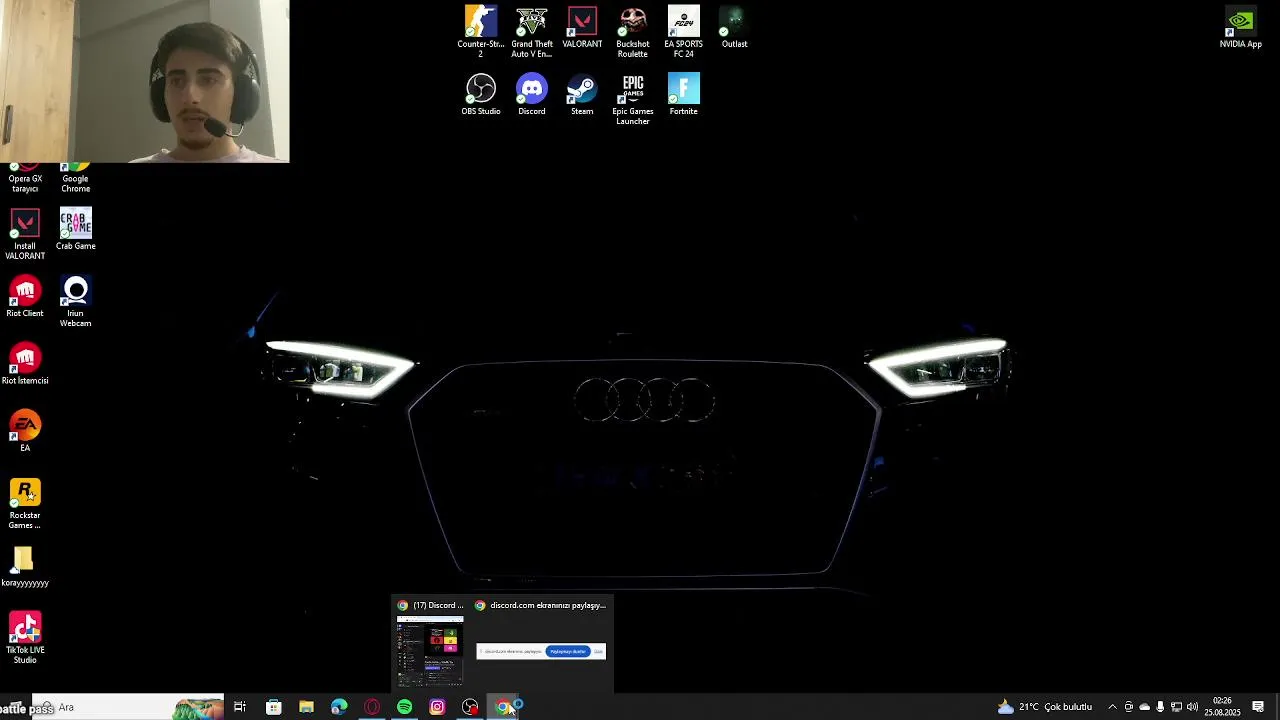
Task: Open the Crab Game desktop shortcut
Action: [76, 229]
